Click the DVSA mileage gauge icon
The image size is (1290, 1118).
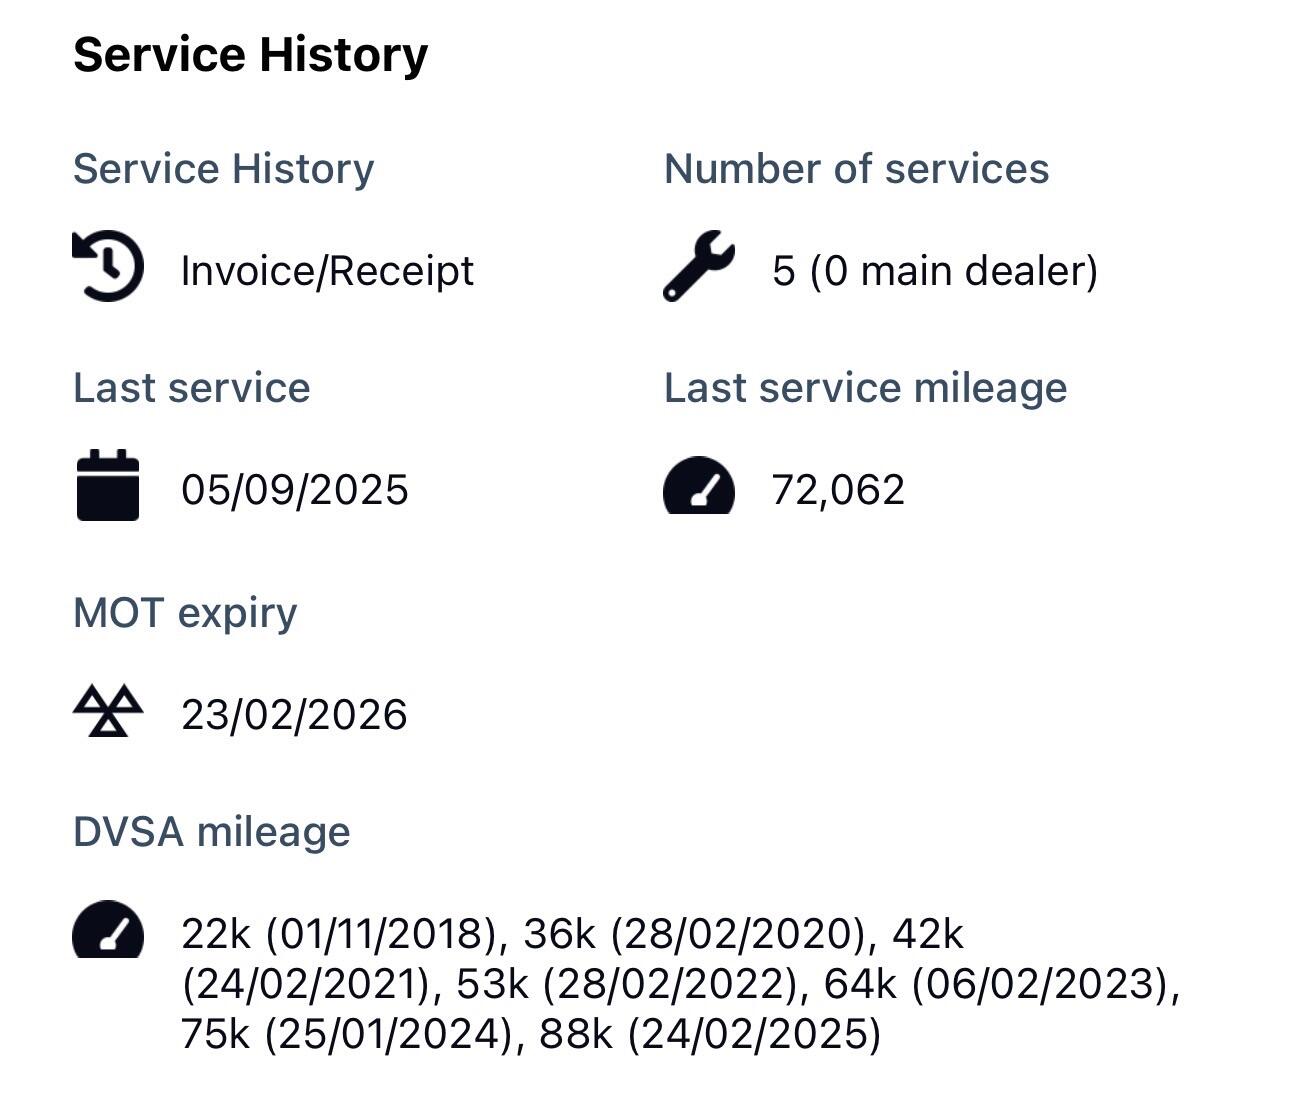pos(108,930)
